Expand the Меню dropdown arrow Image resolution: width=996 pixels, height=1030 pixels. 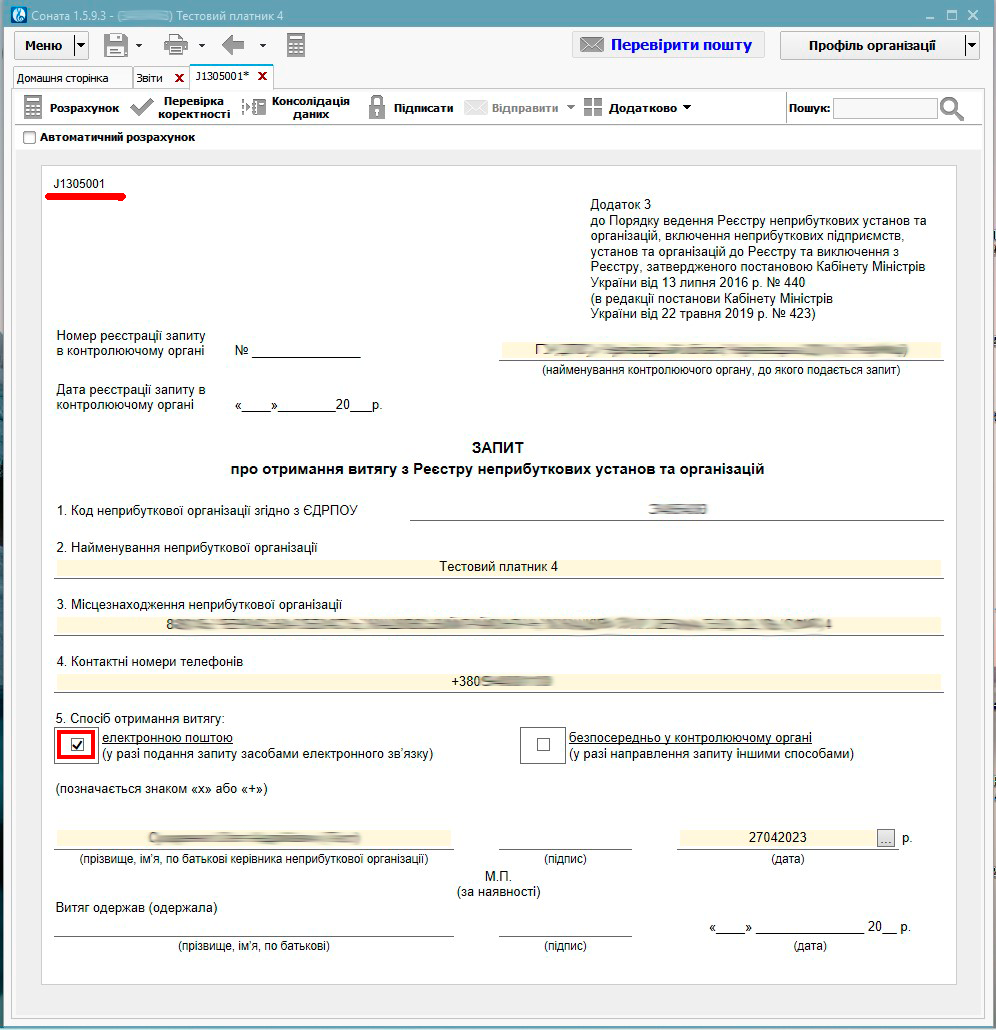(81, 45)
